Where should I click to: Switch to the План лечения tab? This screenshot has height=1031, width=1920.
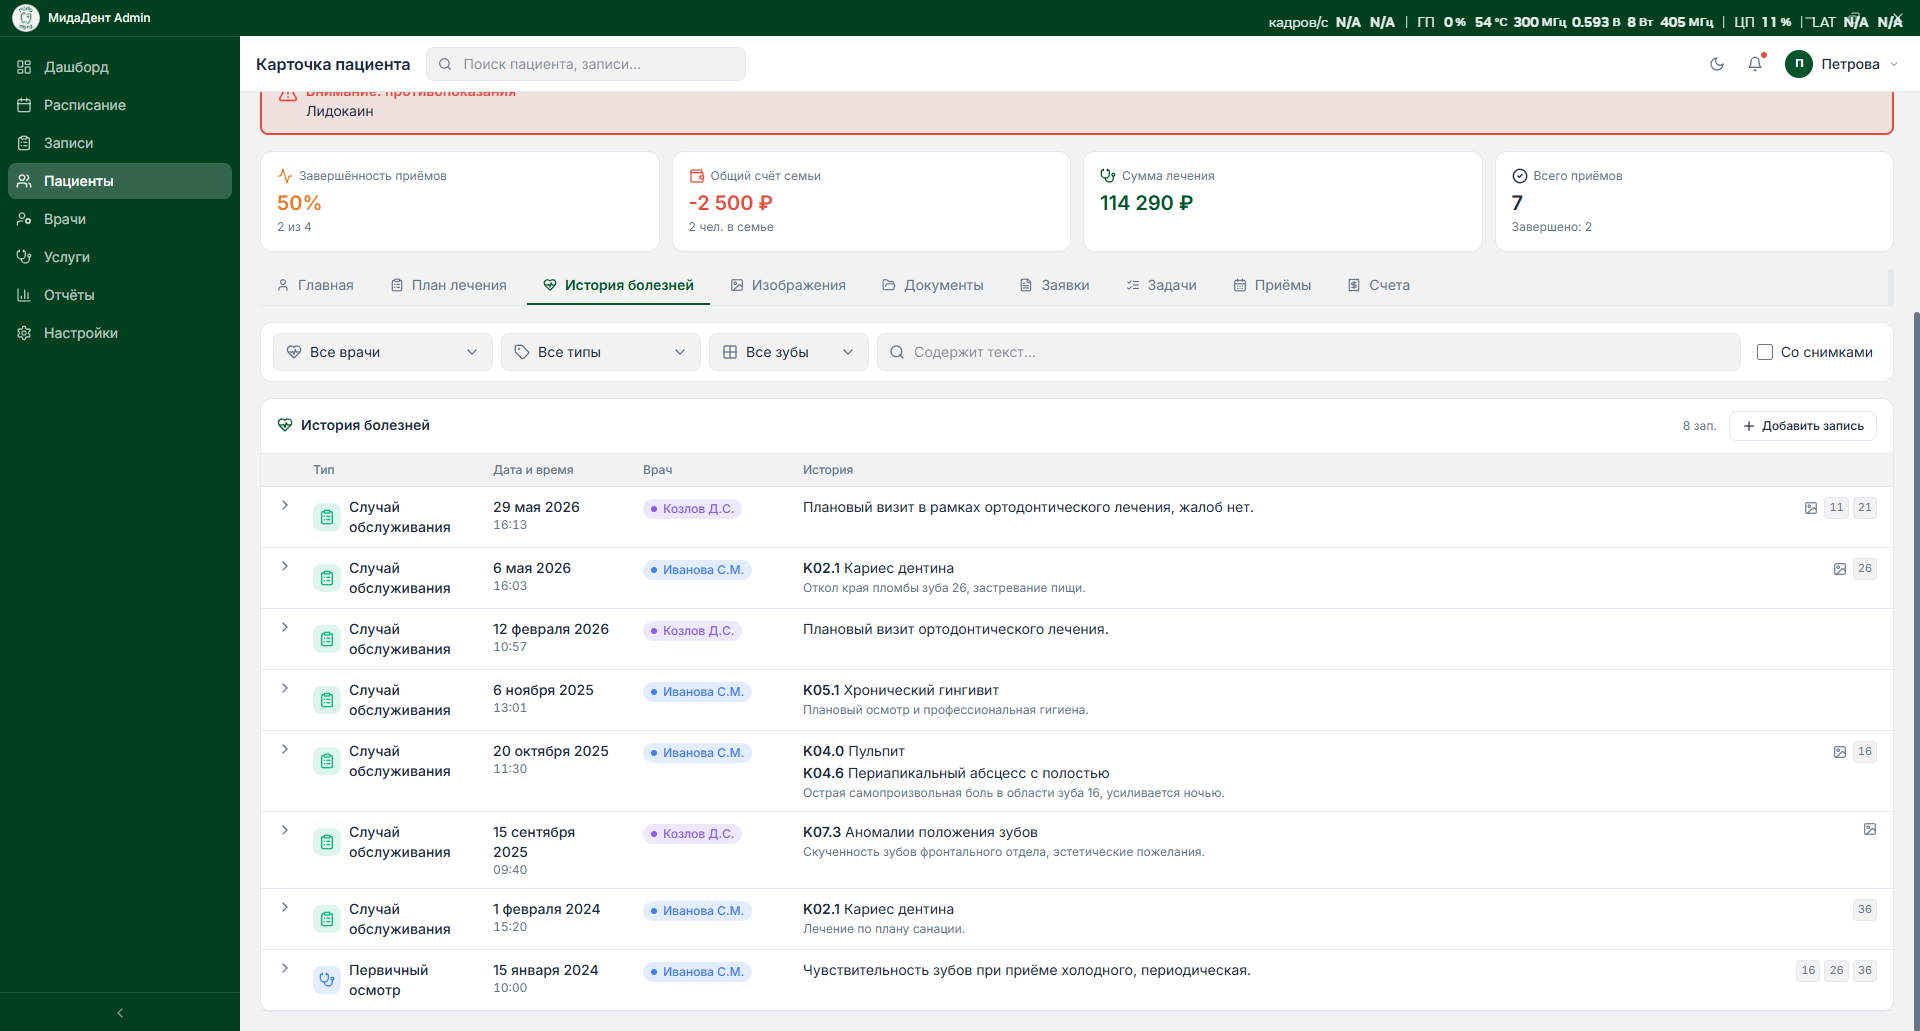(448, 285)
